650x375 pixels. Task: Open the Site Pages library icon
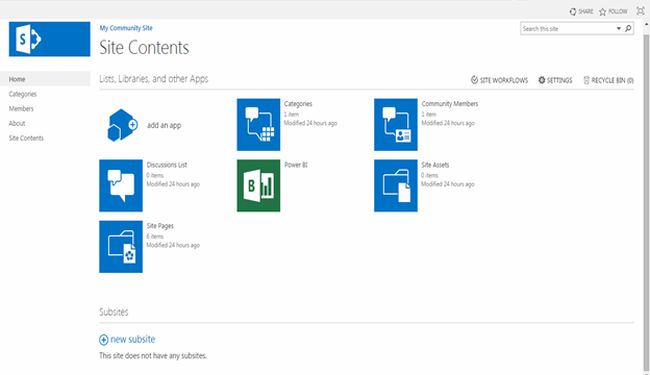[121, 247]
